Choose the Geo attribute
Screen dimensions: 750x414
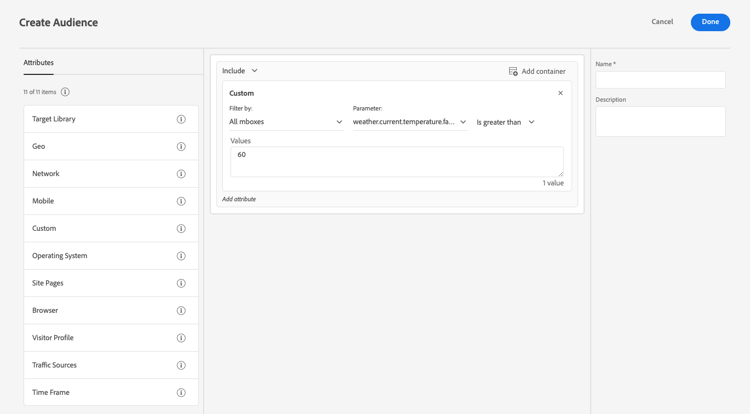coord(111,146)
